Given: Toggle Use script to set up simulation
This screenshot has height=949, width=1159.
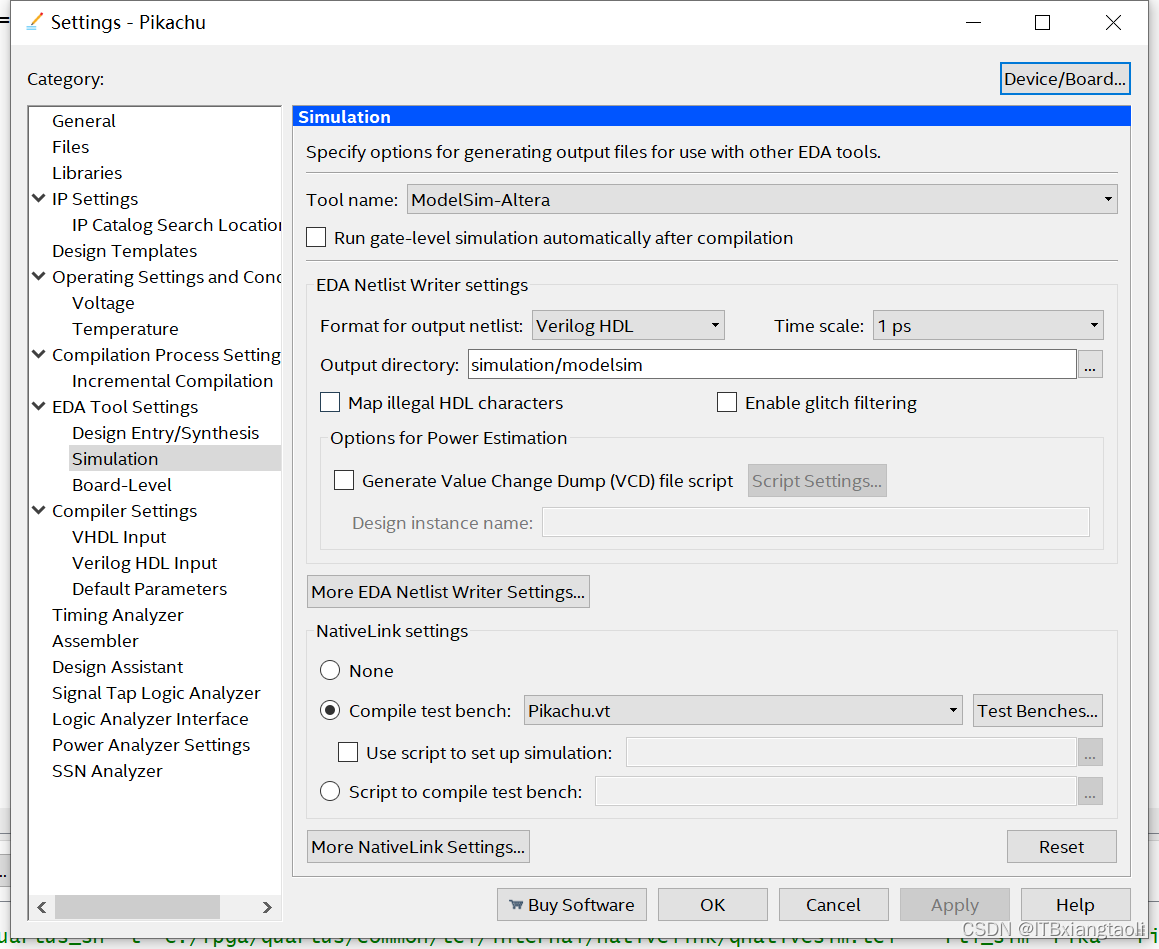Looking at the screenshot, I should coord(348,753).
